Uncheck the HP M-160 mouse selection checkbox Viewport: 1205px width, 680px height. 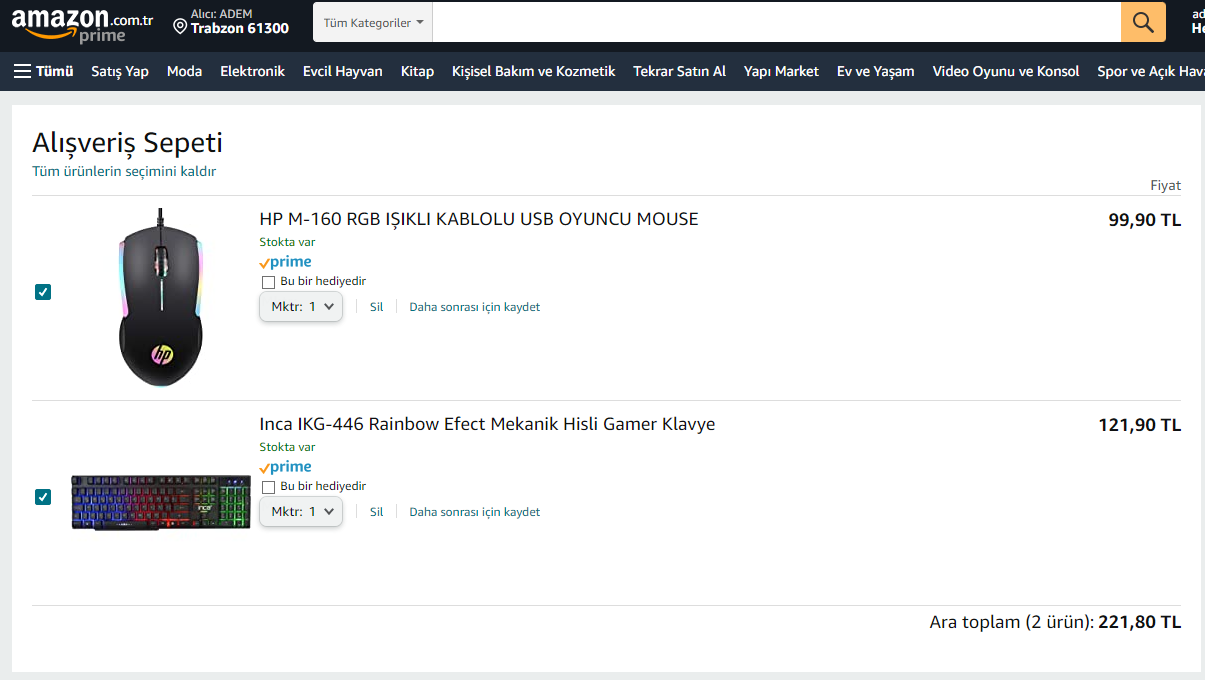click(43, 292)
